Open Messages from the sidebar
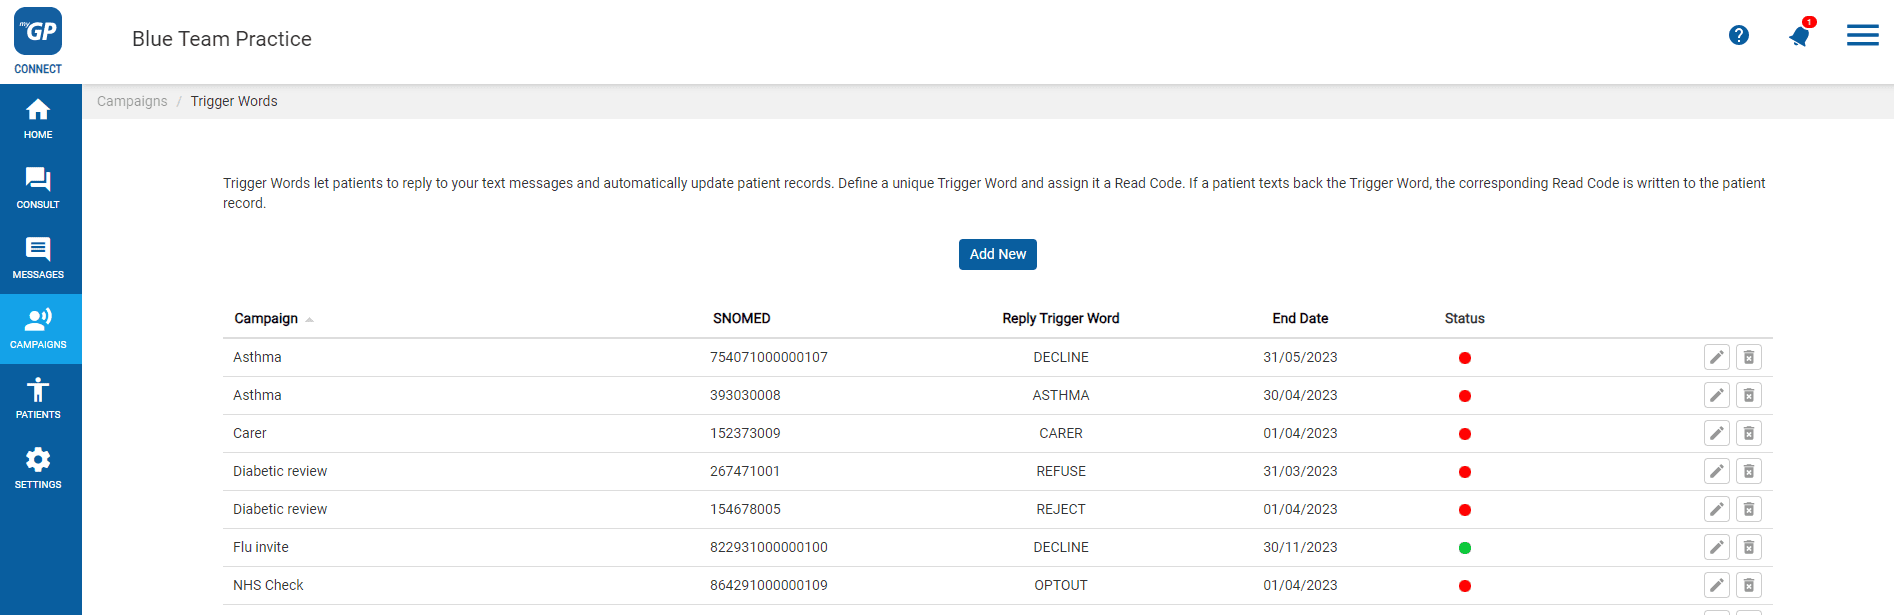 pos(38,259)
